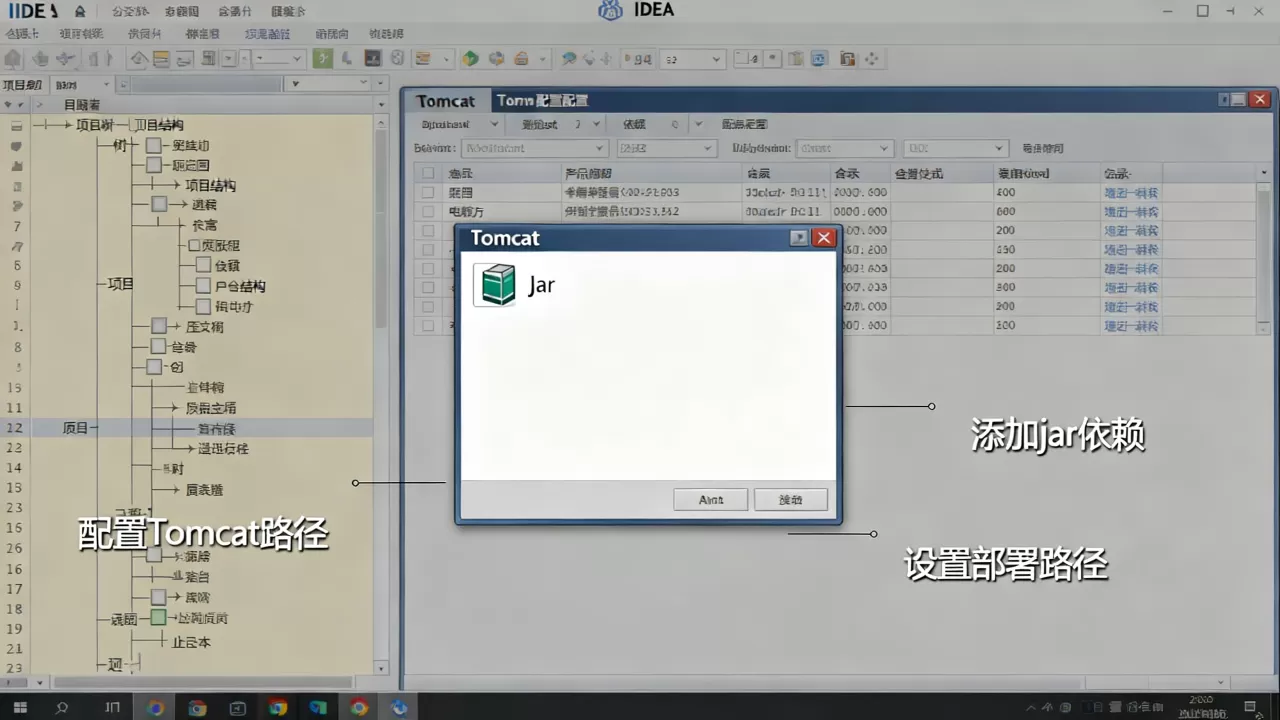Click the four-arrow move icon in the main toolbar
This screenshot has width=1280, height=720.
(x=871, y=59)
